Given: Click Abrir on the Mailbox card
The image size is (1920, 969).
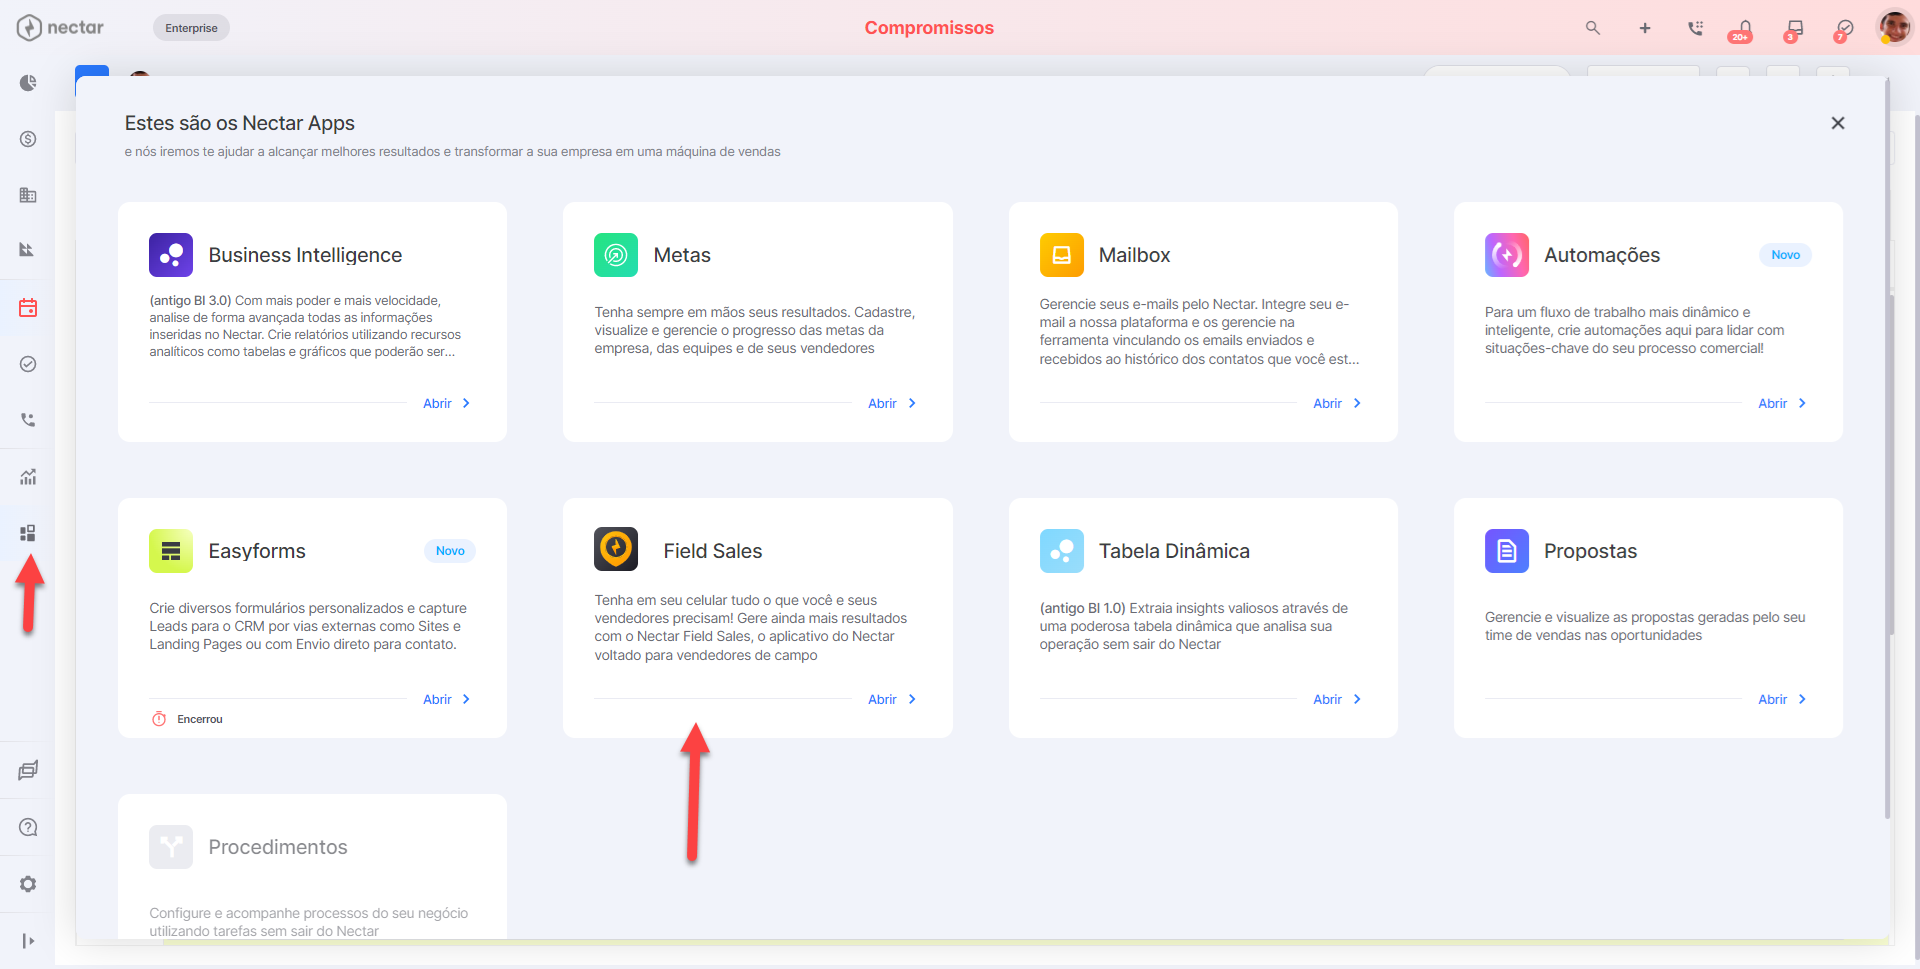Looking at the screenshot, I should coord(1337,403).
